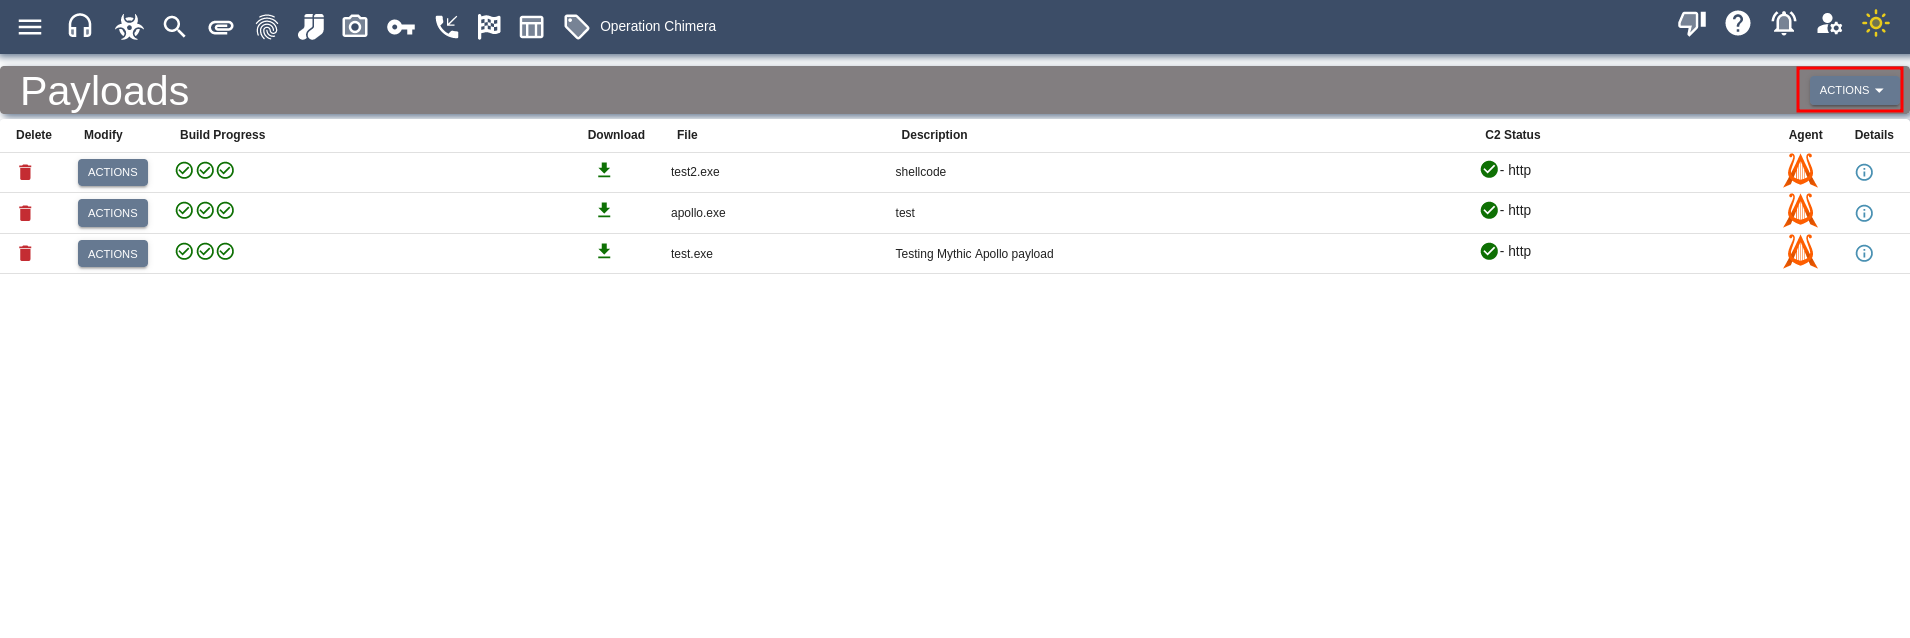
Task: Click the Download column header
Action: (x=616, y=135)
